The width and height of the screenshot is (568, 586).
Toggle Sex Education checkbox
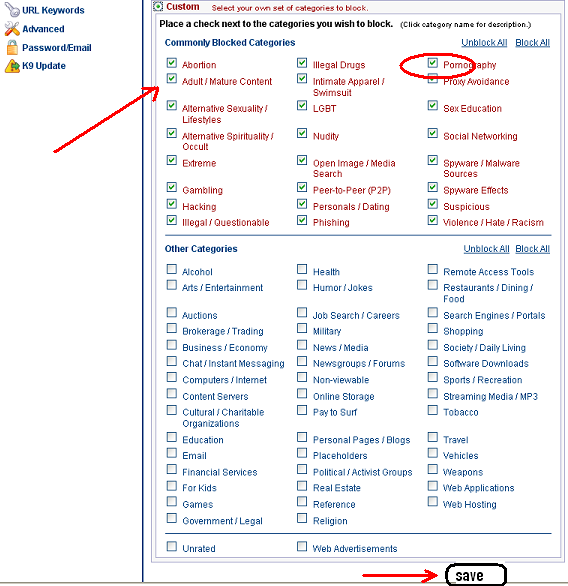(x=433, y=105)
